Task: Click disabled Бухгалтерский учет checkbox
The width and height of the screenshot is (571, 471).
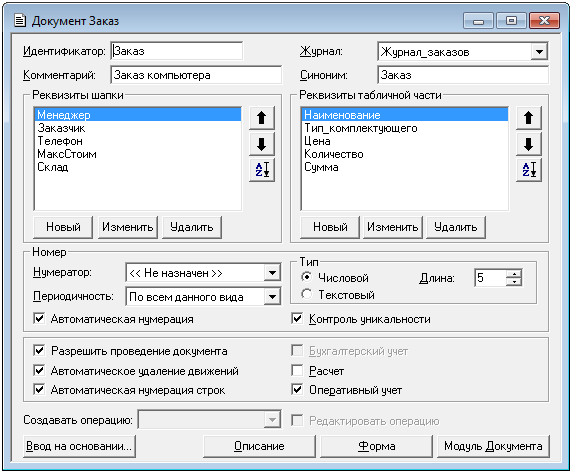Action: 297,351
